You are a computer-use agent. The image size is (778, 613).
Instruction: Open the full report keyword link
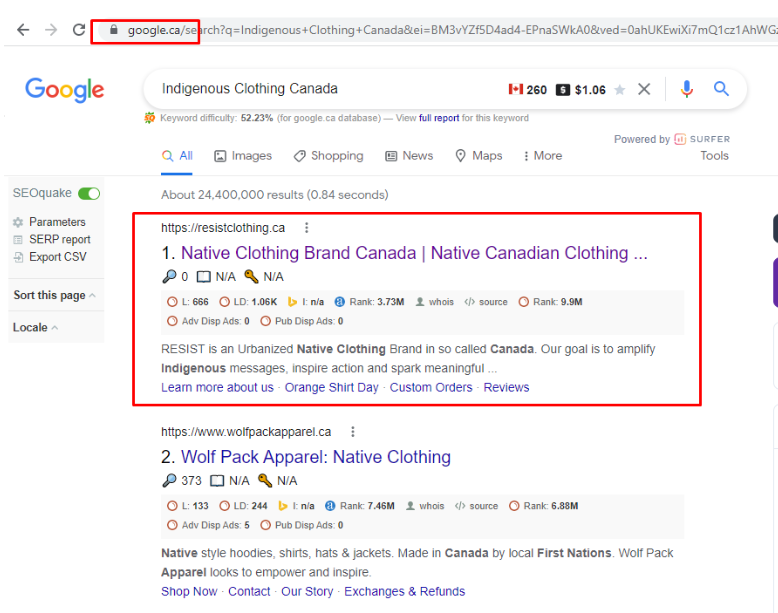439,118
